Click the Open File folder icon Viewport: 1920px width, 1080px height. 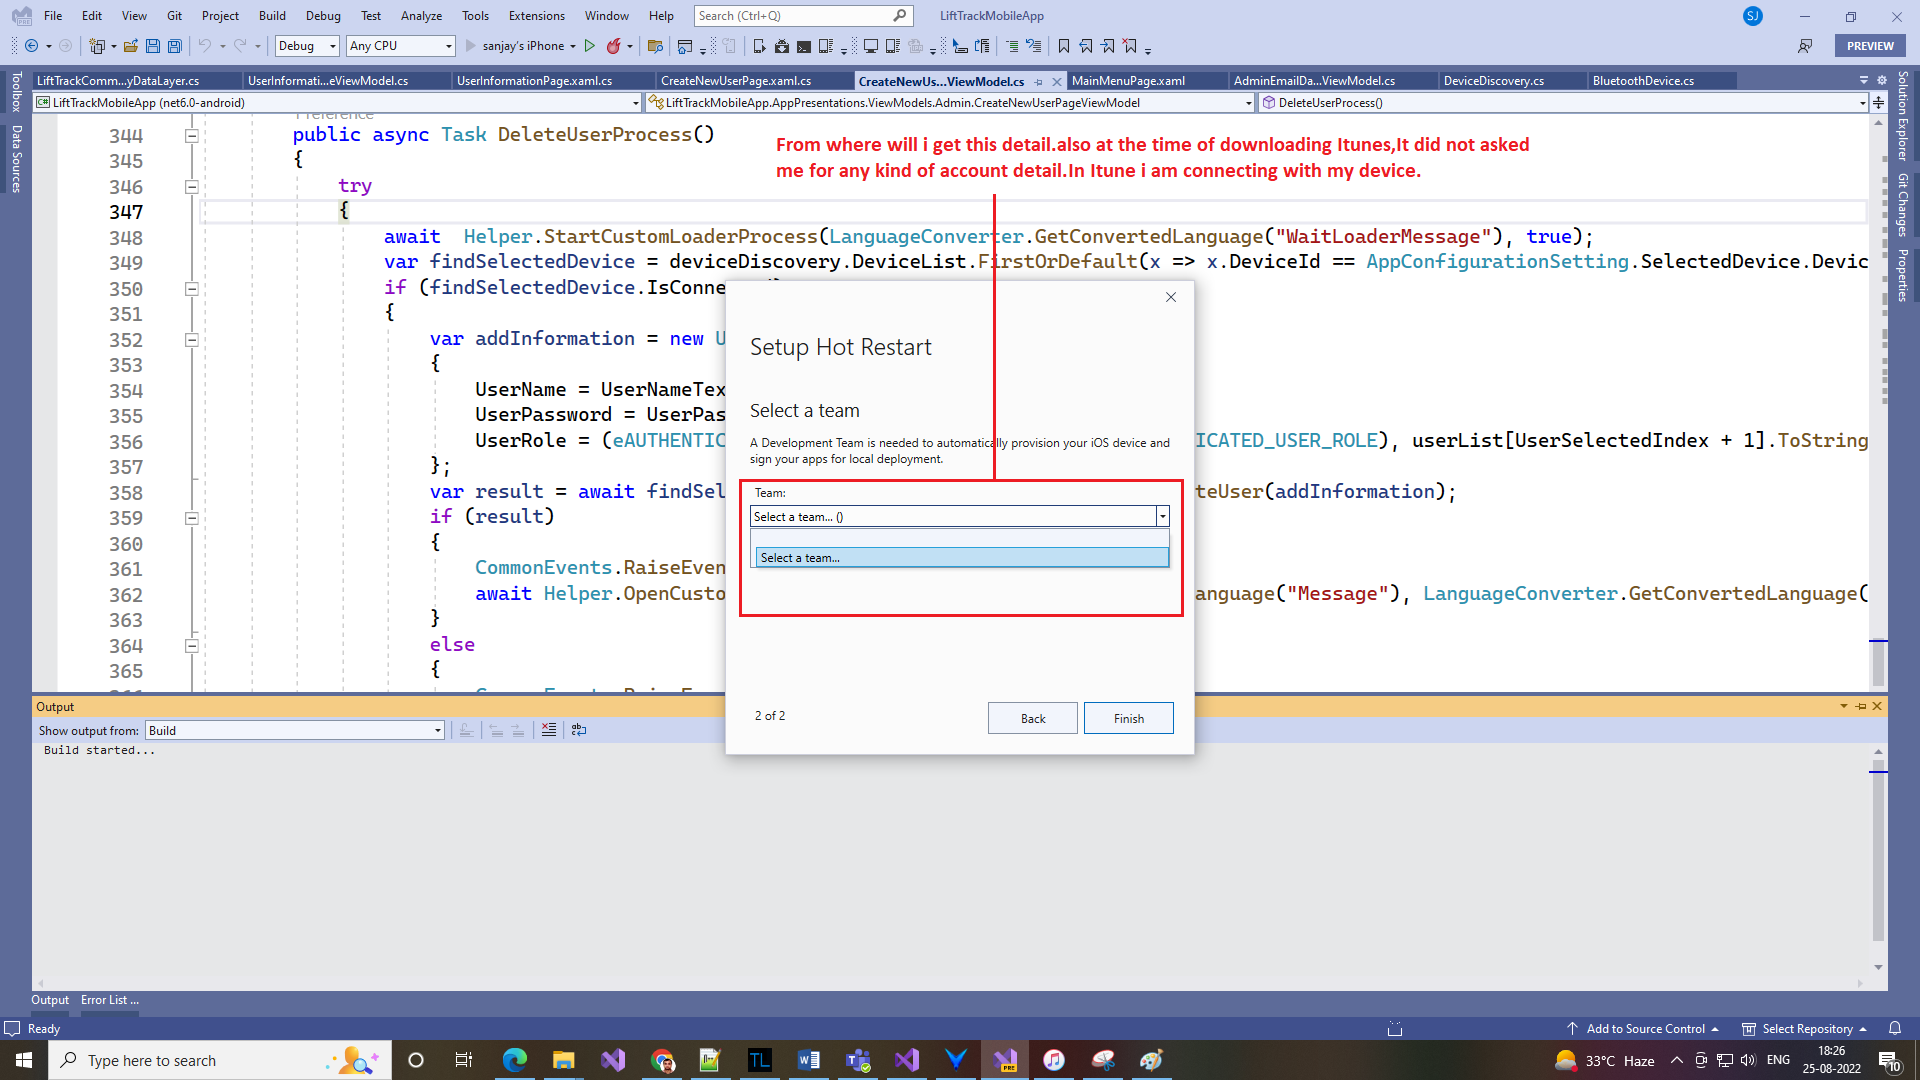pyautogui.click(x=131, y=46)
